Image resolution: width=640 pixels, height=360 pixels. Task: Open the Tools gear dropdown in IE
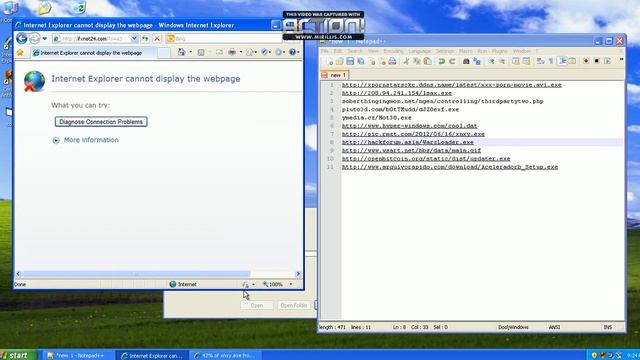tap(280, 52)
